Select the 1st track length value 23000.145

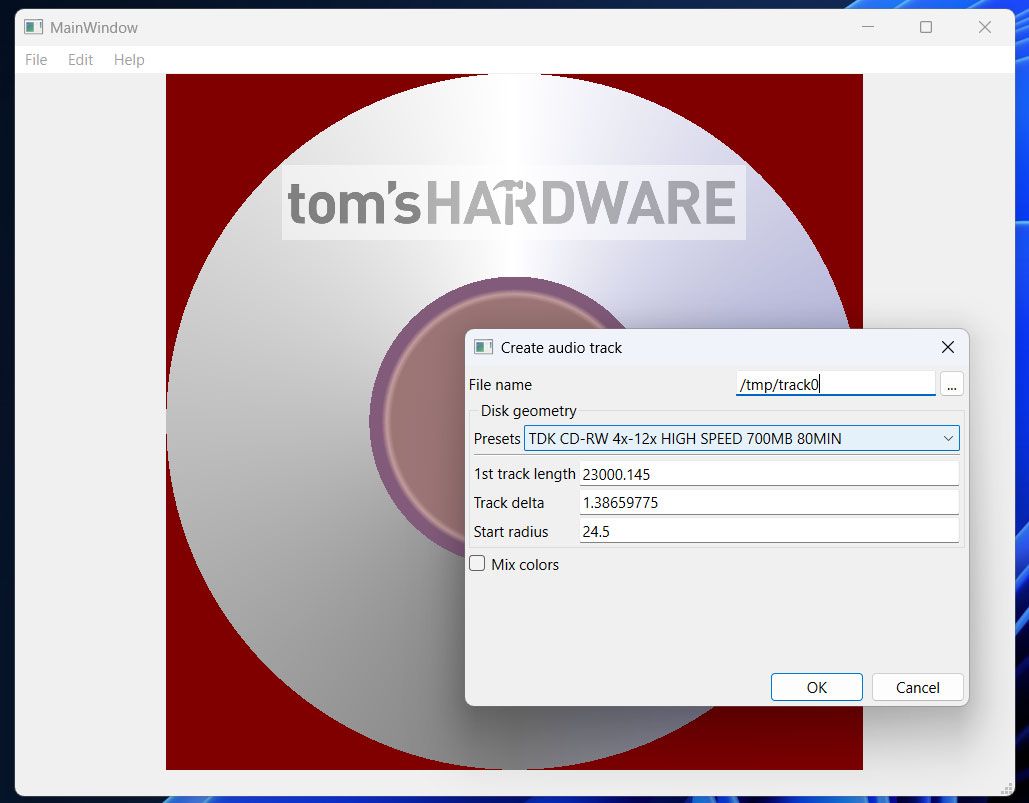[x=768, y=472]
